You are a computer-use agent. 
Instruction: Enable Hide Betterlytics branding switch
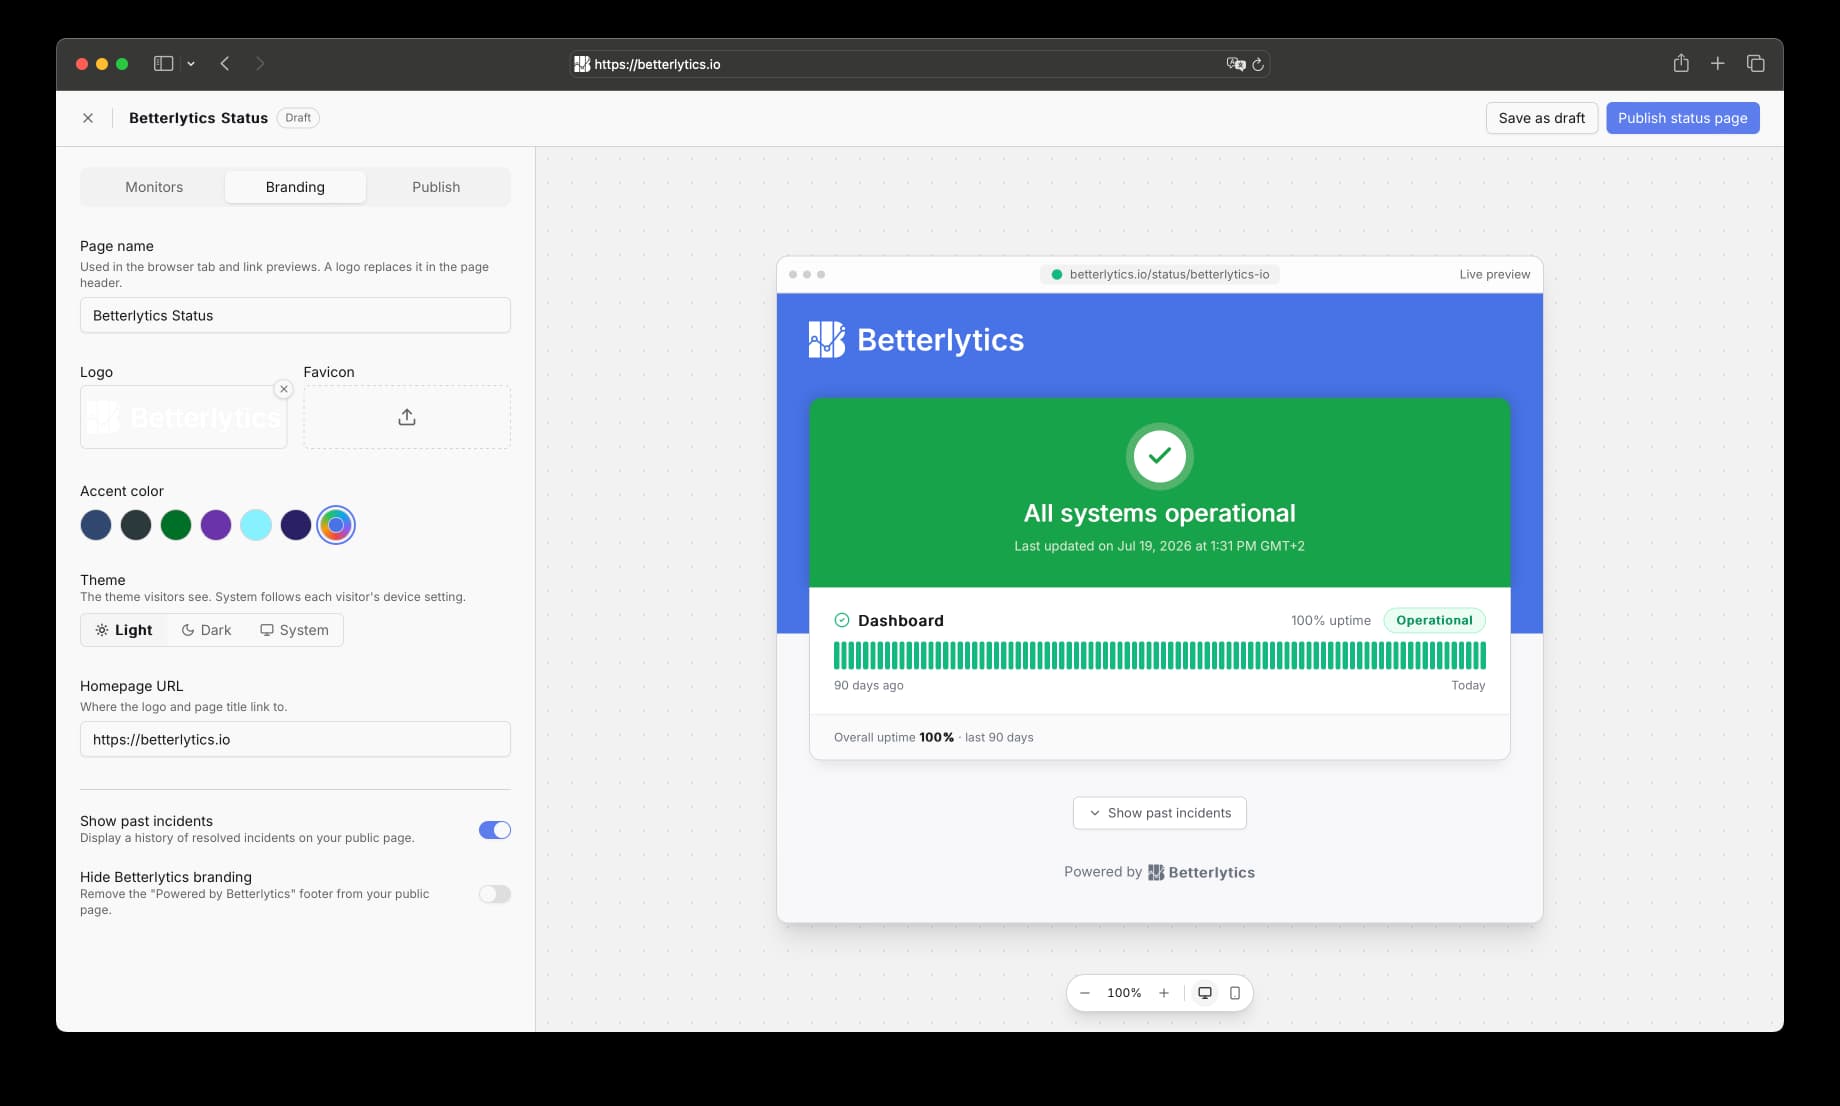pyautogui.click(x=495, y=894)
